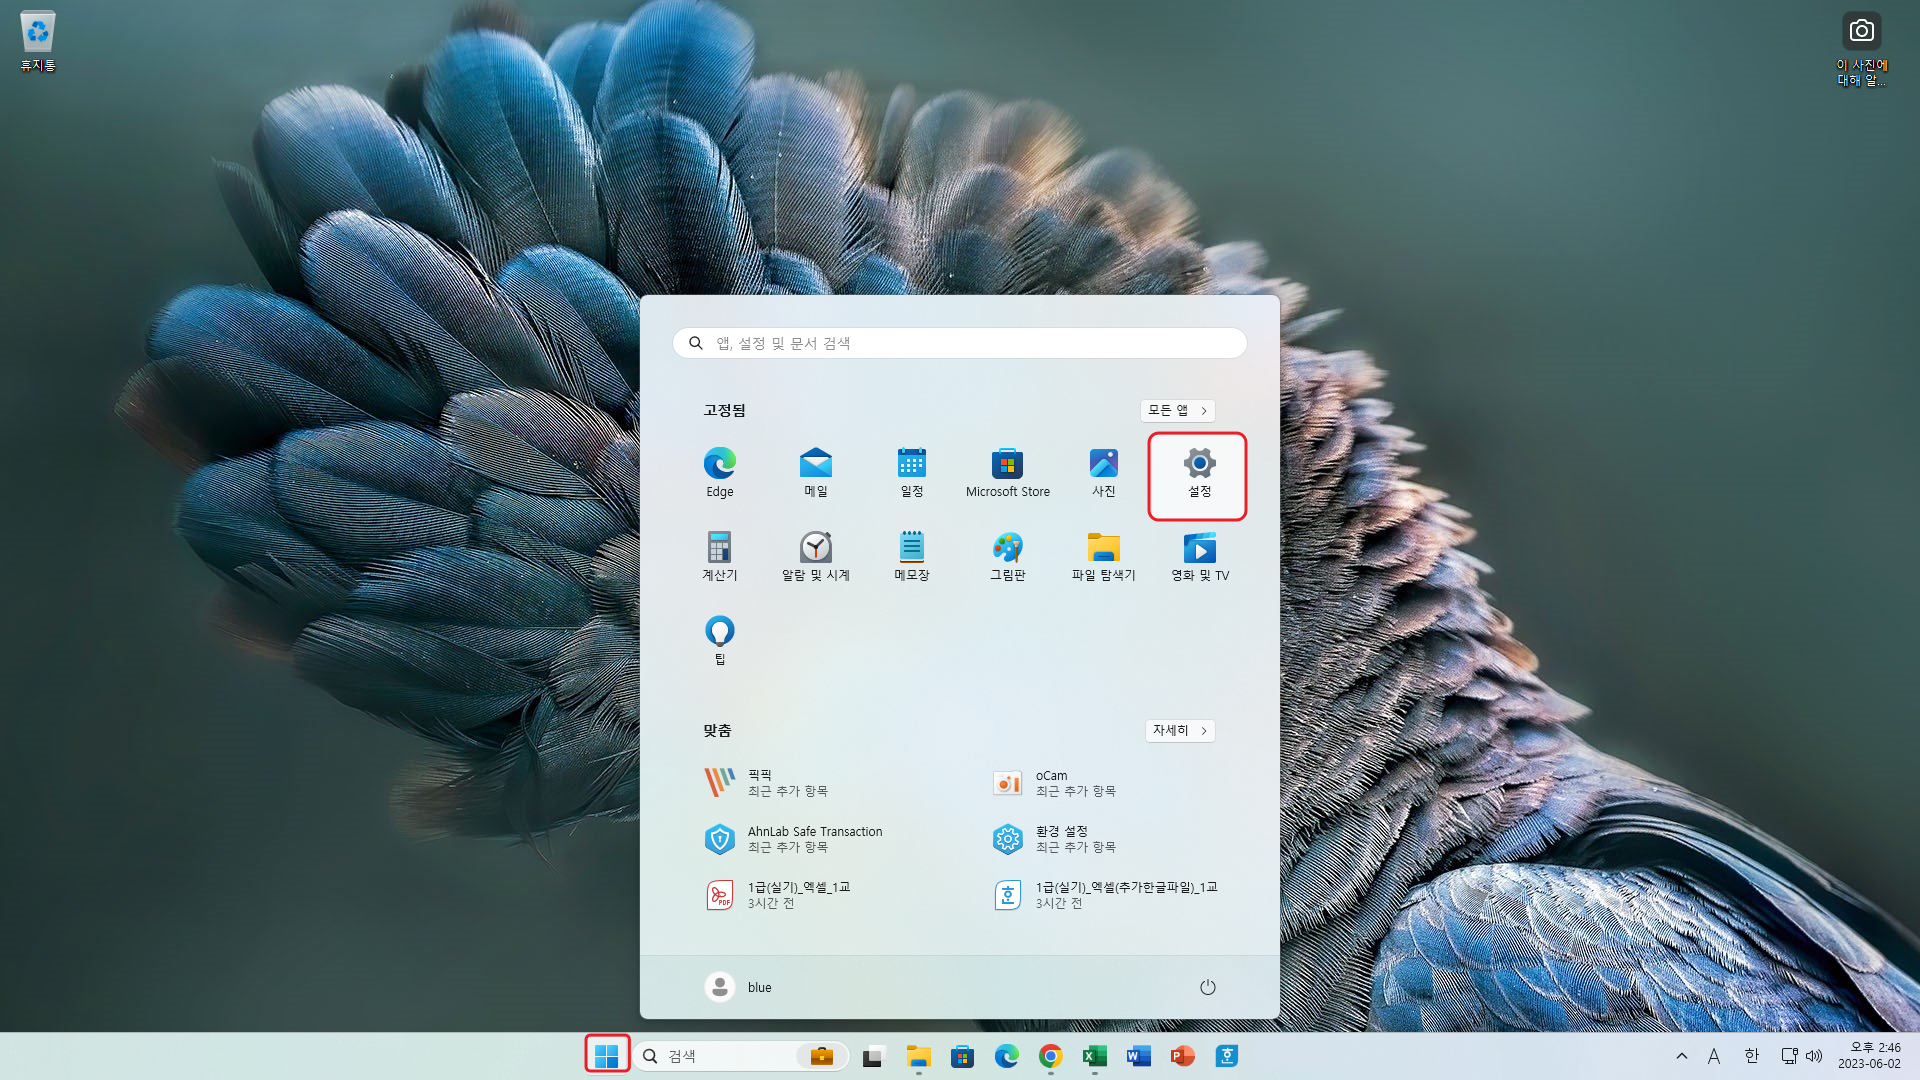Open the 설정 (Settings) pinned app
The width and height of the screenshot is (1920, 1080).
[1199, 473]
